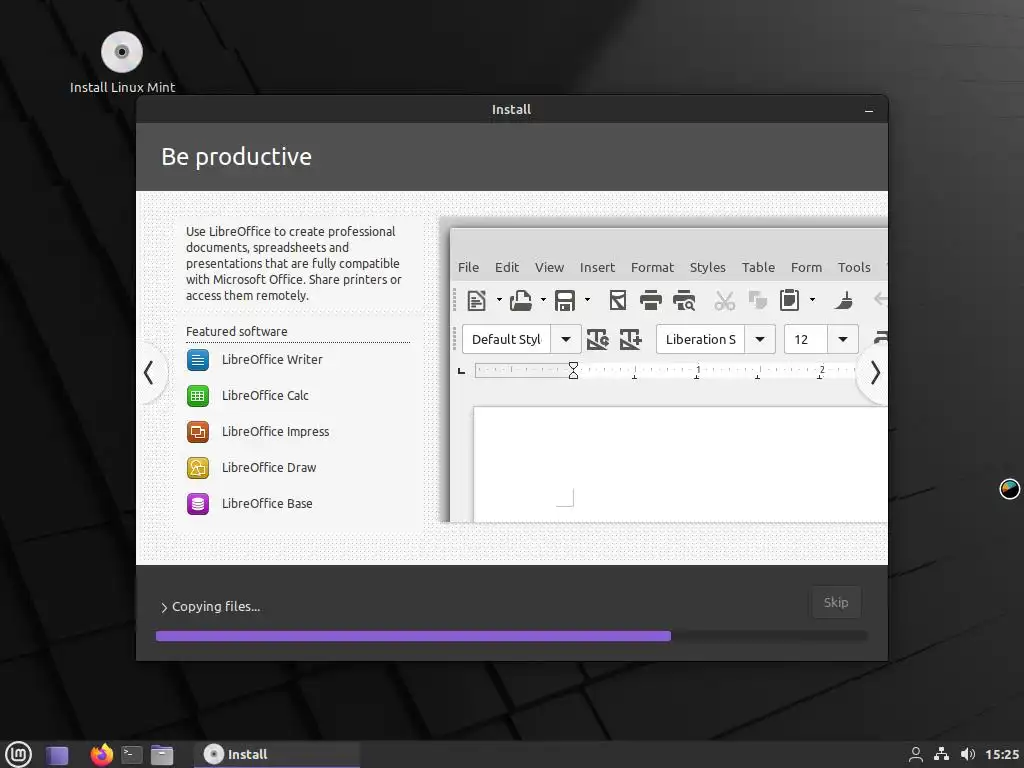
Task: Open the Insert menu in preview
Action: click(598, 268)
